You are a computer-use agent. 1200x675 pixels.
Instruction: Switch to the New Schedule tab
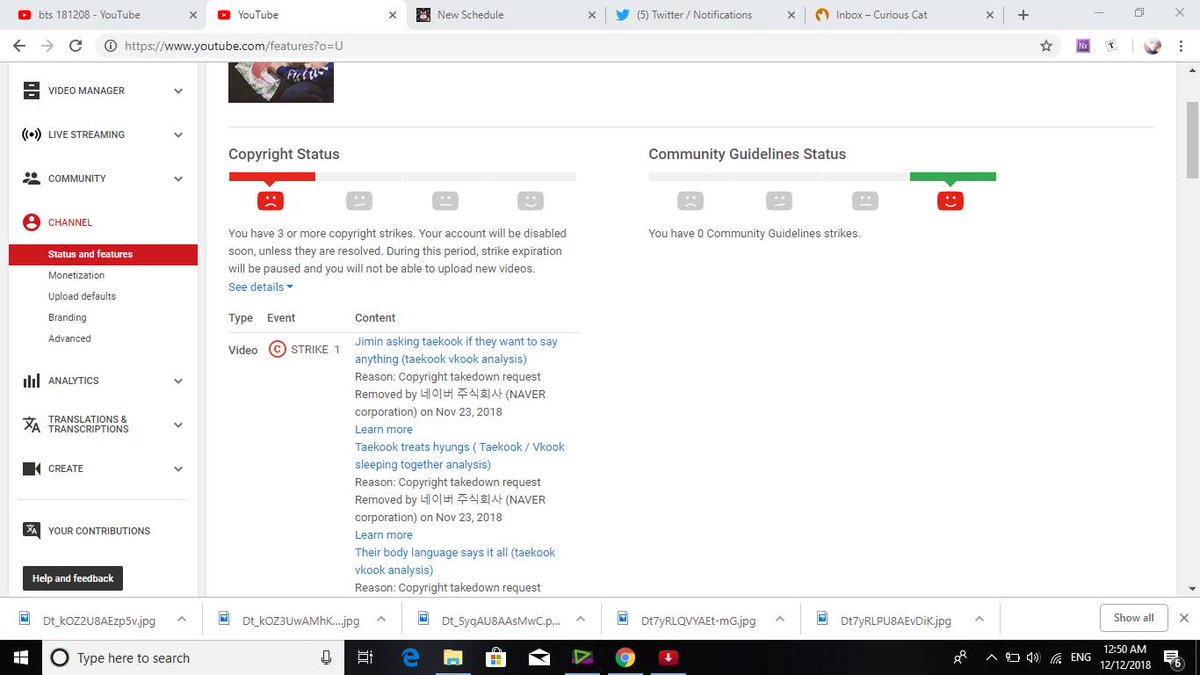coord(508,15)
